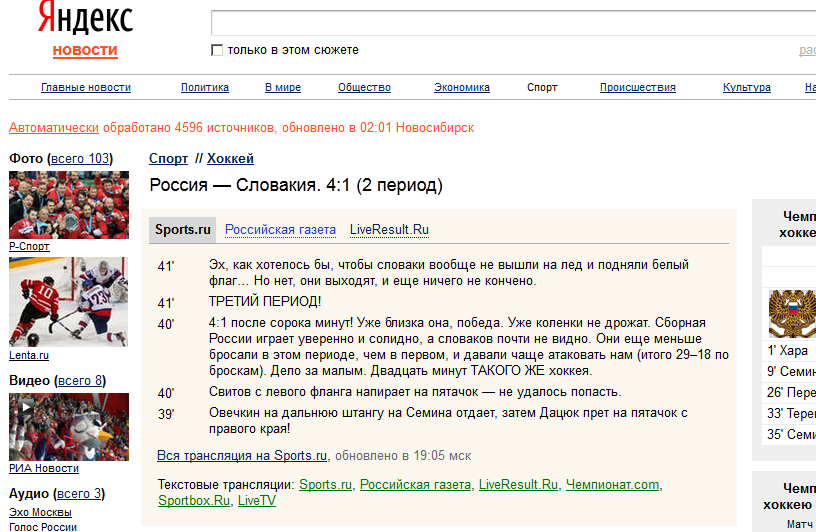Screen dimensions: 816x532
Task: Click the Автоматически link
Action: pyautogui.click(x=54, y=128)
